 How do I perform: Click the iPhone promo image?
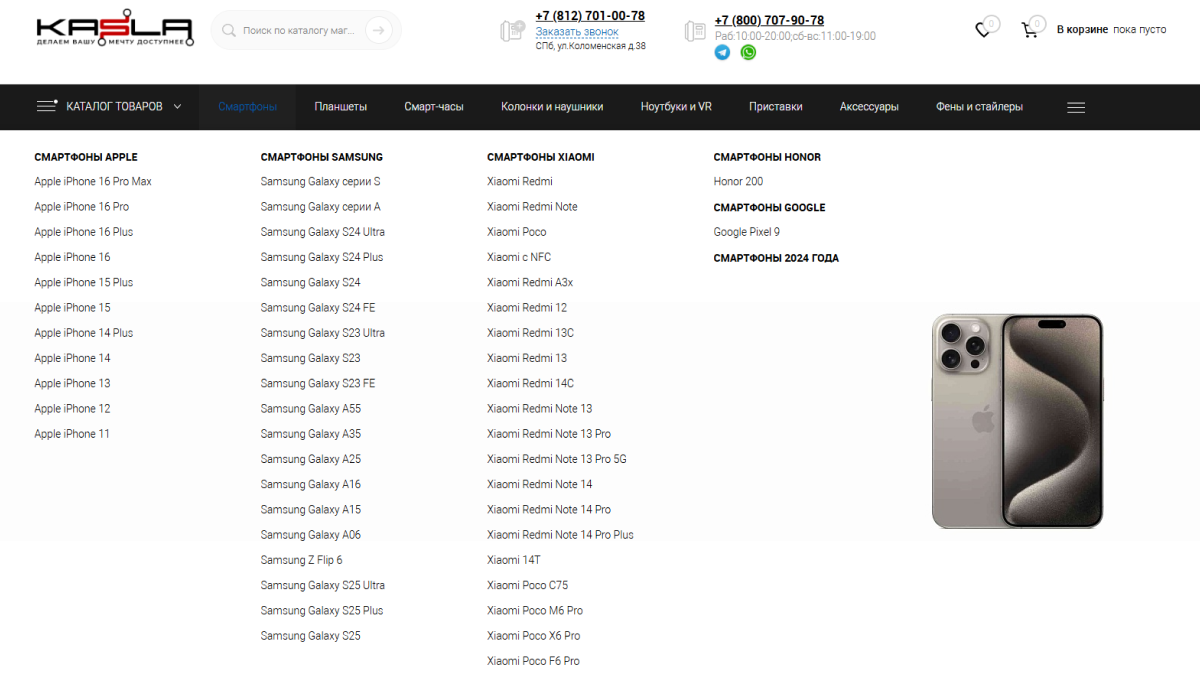point(1017,421)
